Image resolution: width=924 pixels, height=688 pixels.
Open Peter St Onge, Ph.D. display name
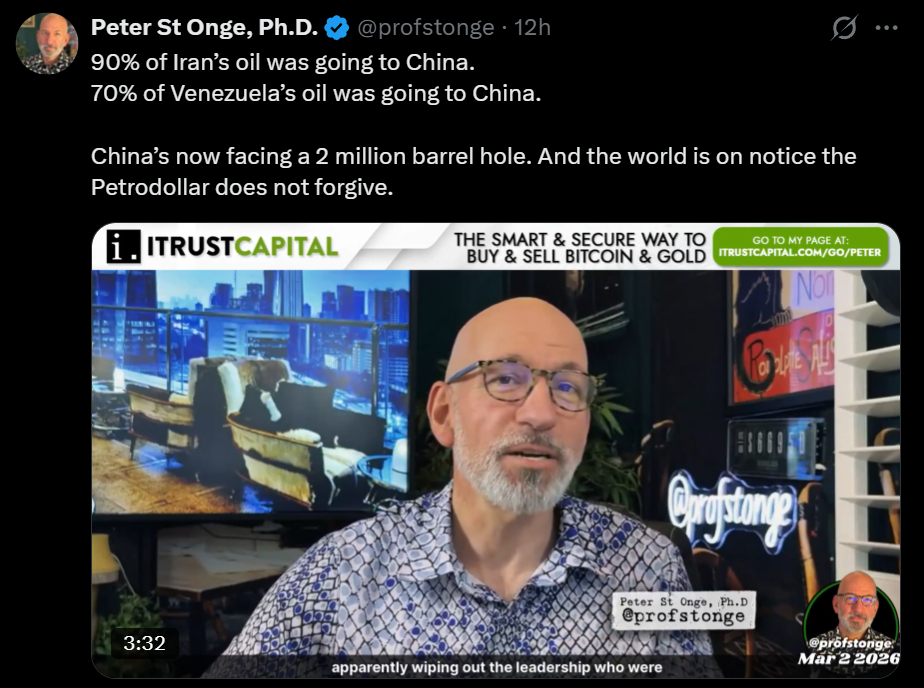click(204, 27)
